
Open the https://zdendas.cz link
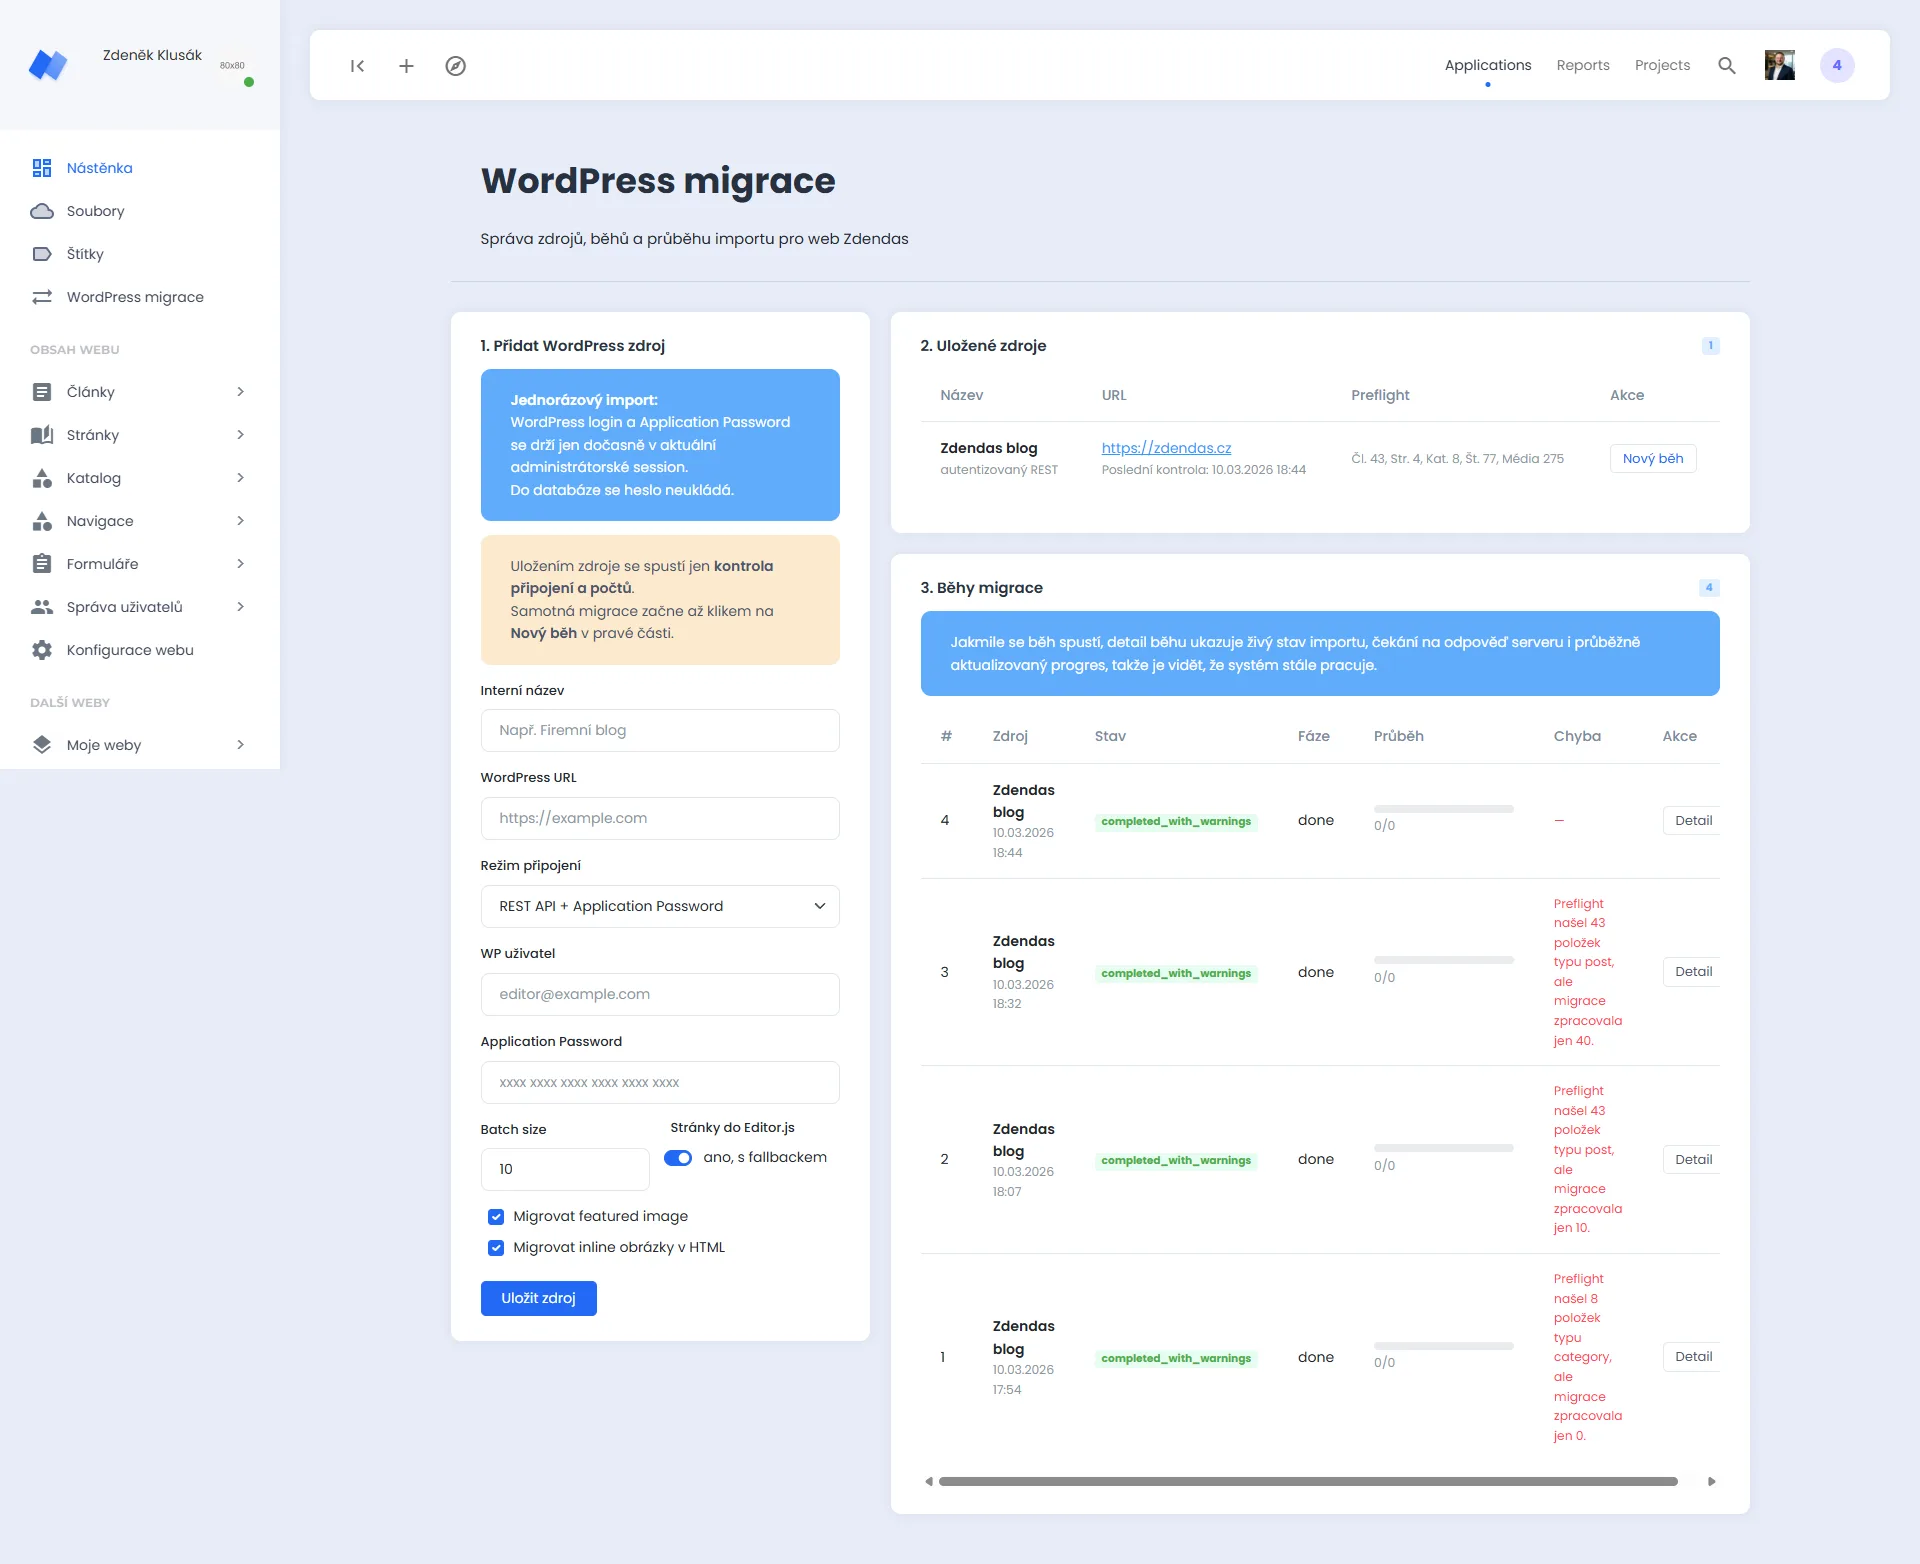click(1166, 448)
